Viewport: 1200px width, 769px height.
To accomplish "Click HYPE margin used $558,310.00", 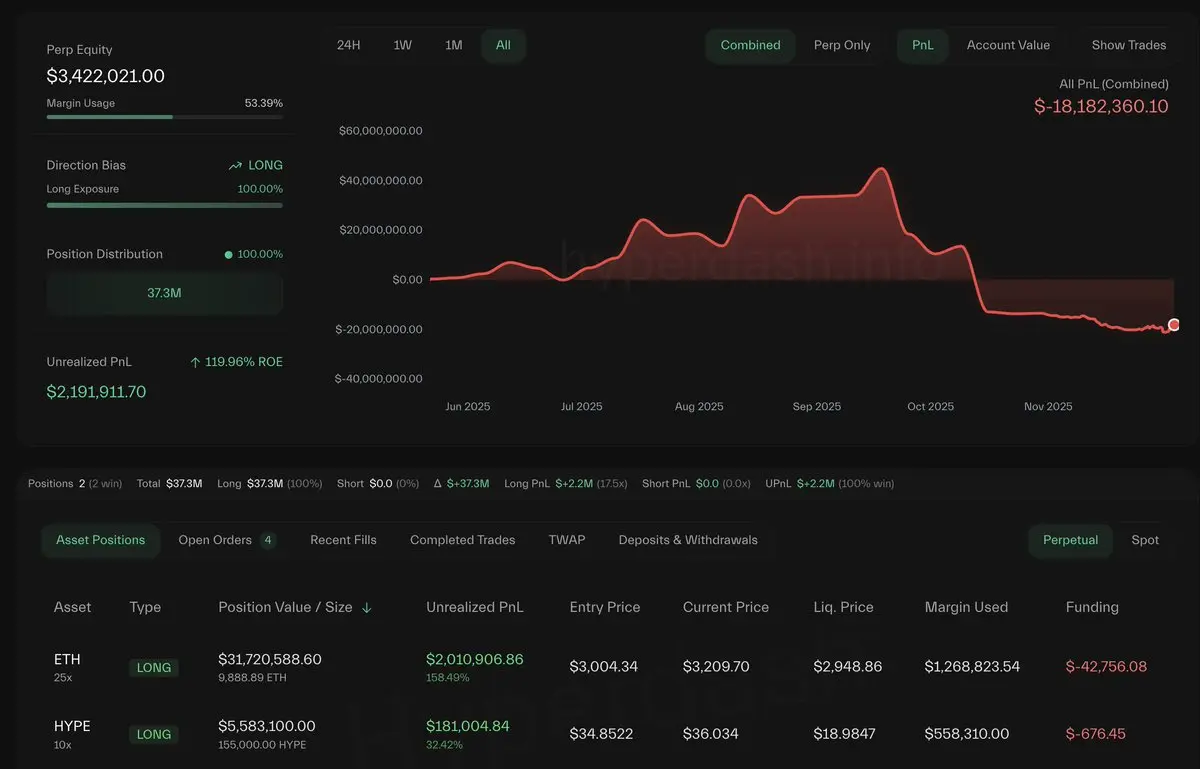I will click(966, 734).
